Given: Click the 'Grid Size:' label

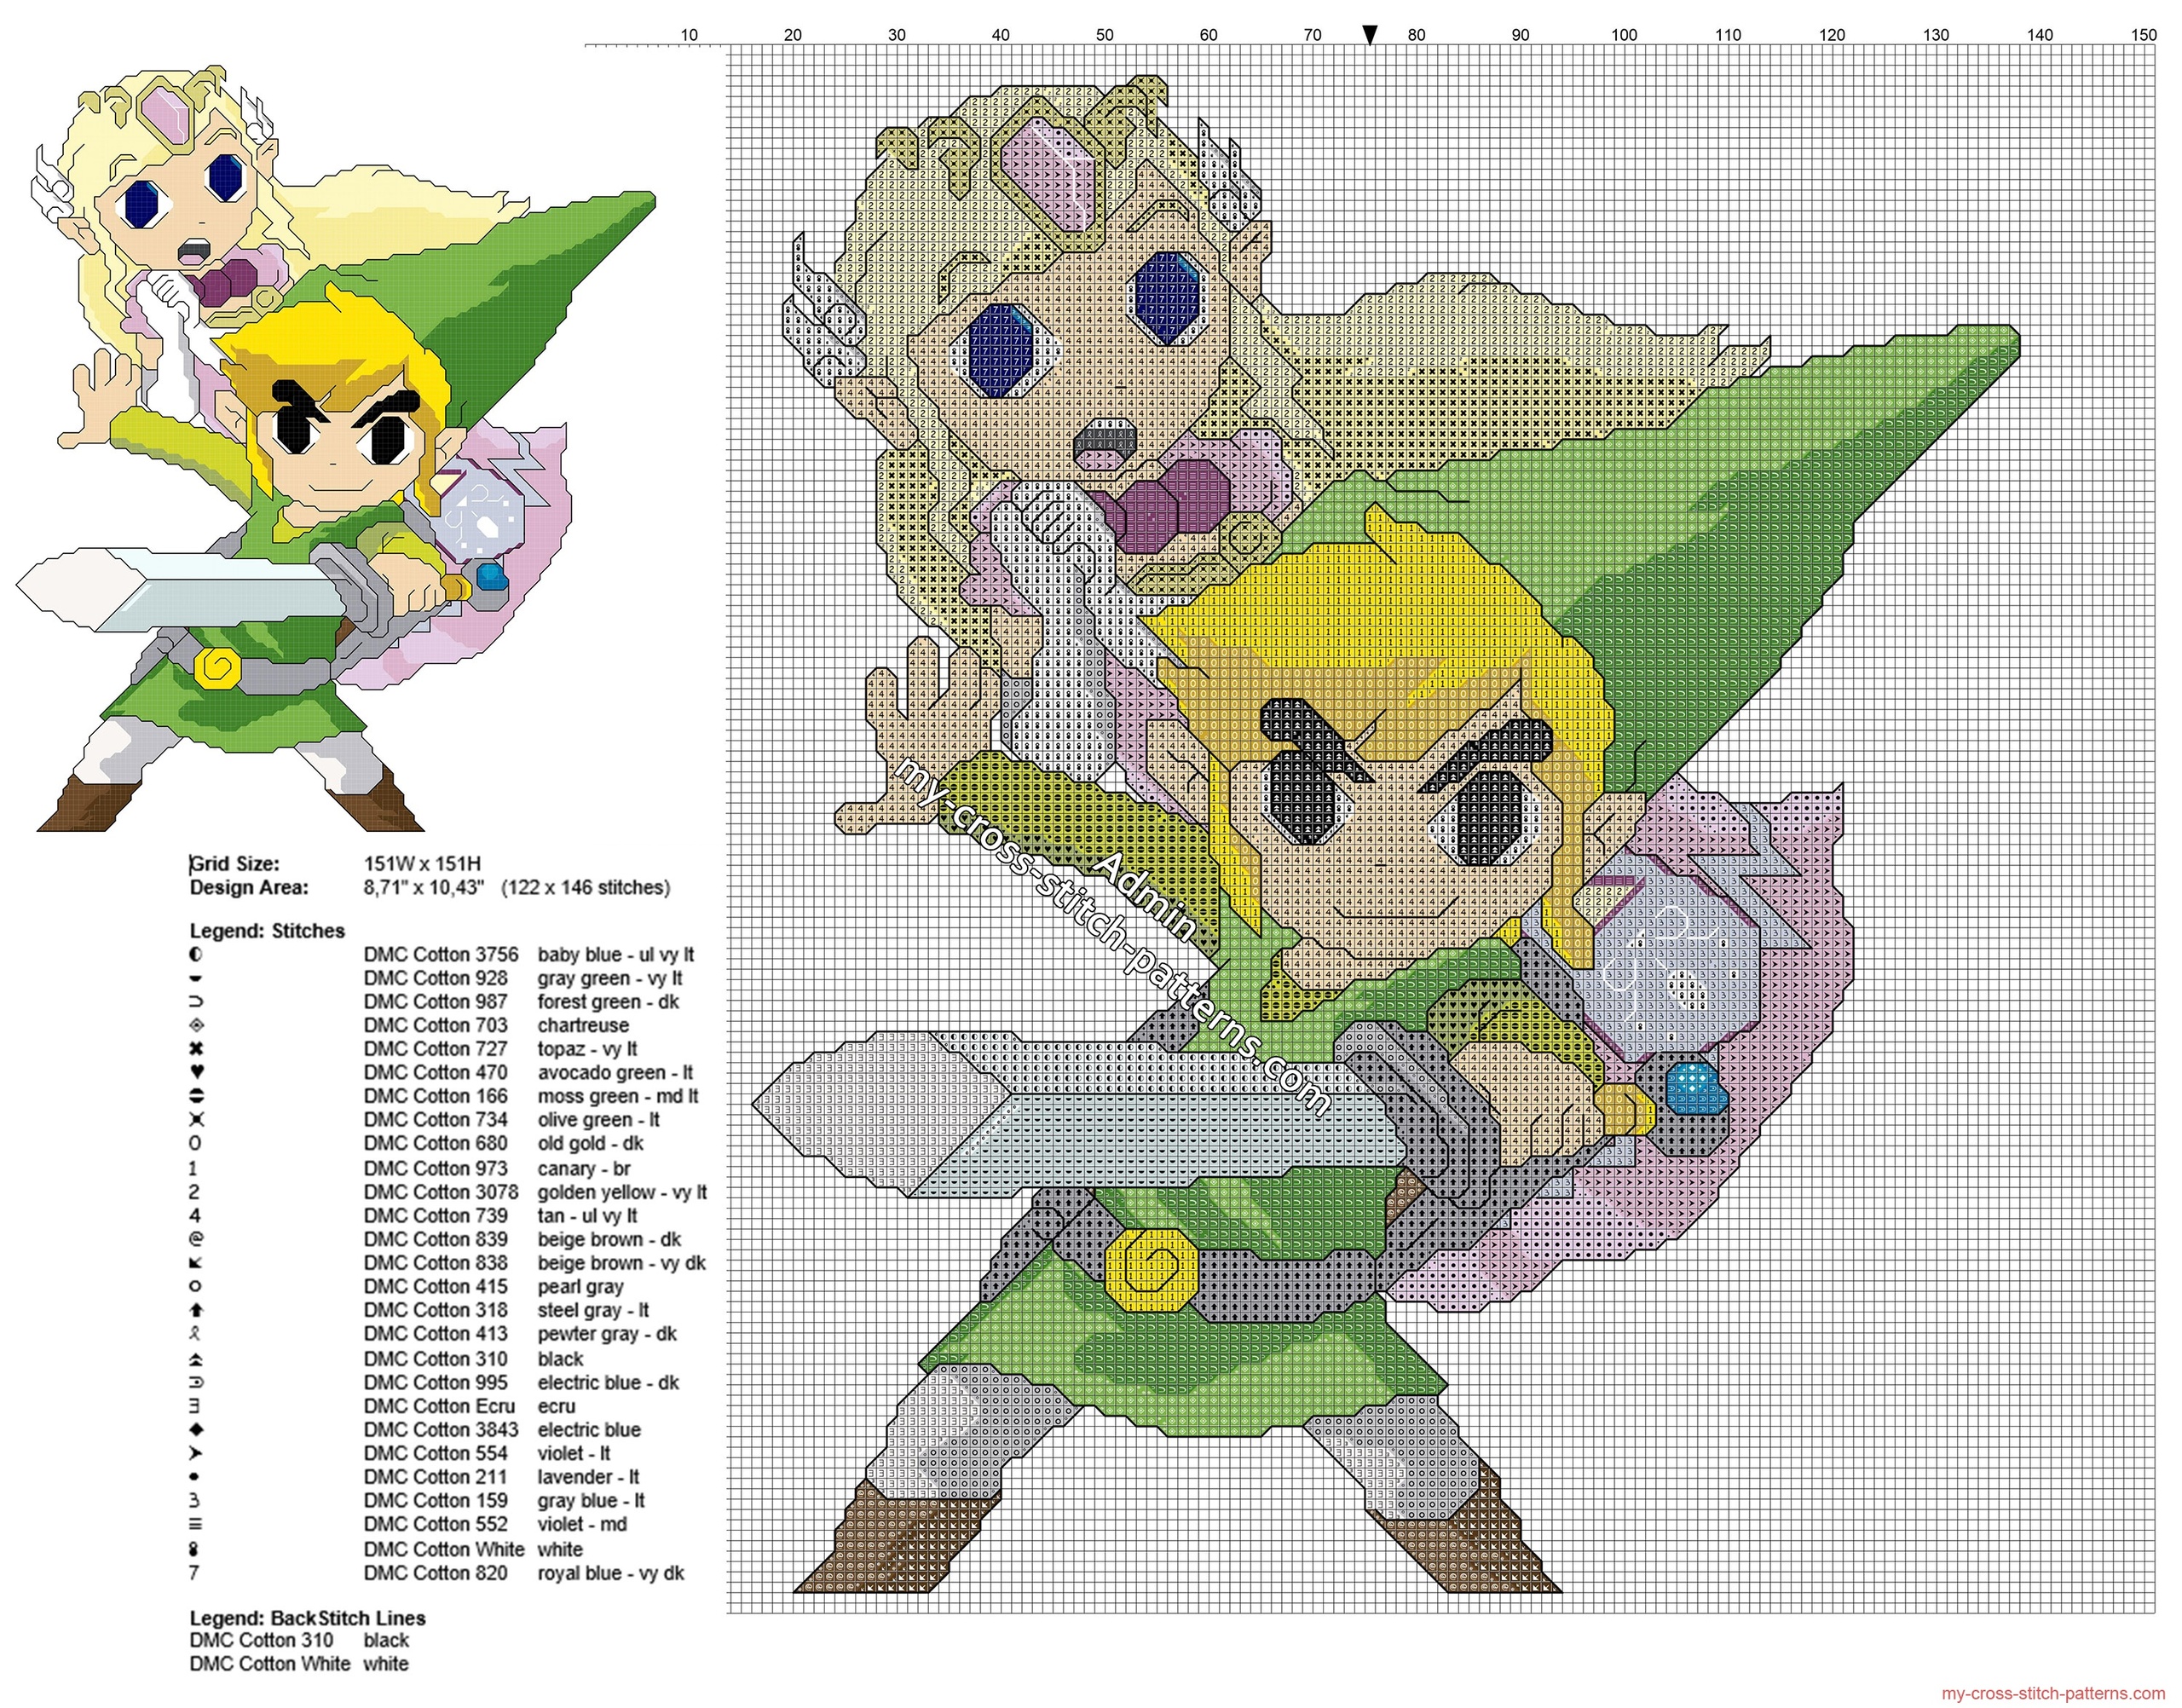Looking at the screenshot, I should tap(235, 864).
